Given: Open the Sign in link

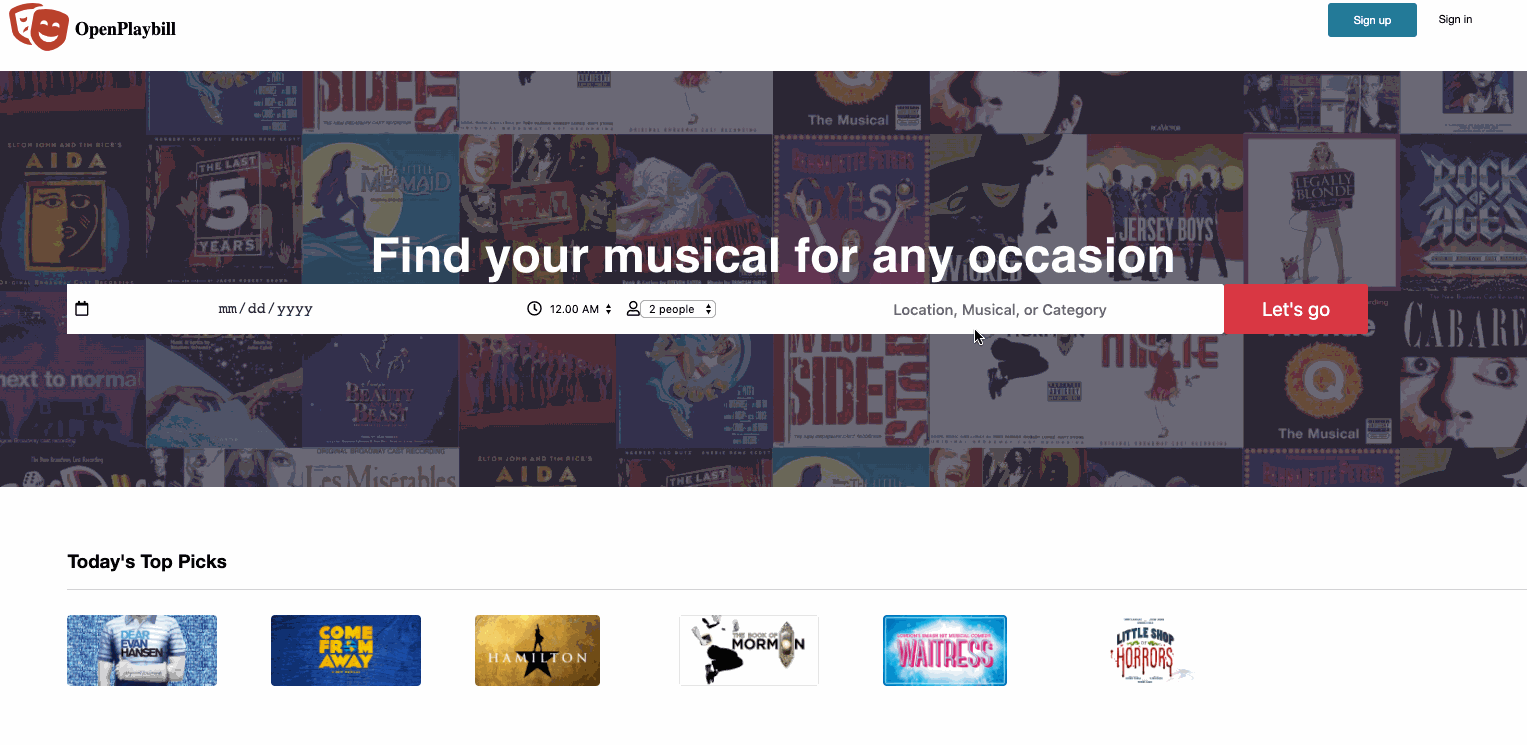Looking at the screenshot, I should 1455,19.
